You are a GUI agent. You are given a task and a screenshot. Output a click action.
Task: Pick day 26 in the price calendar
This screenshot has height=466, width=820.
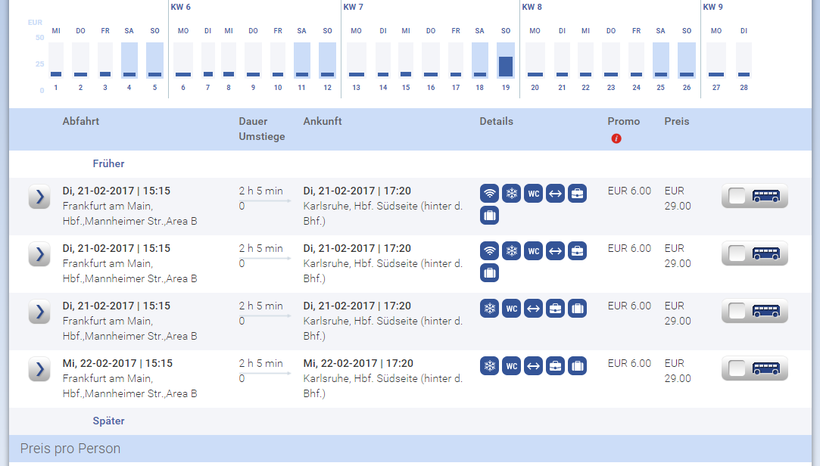coord(686,60)
